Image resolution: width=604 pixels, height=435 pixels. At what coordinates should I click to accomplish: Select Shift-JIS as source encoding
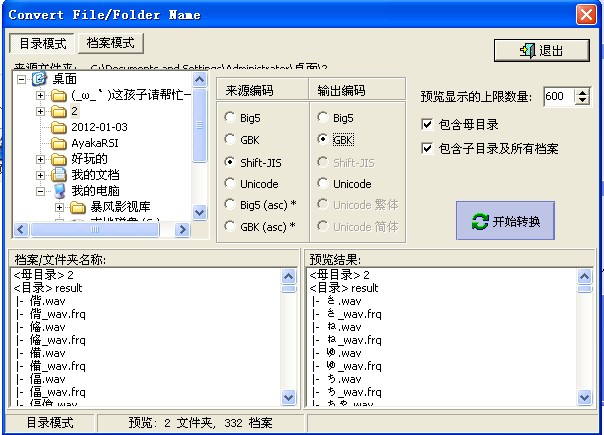click(230, 162)
